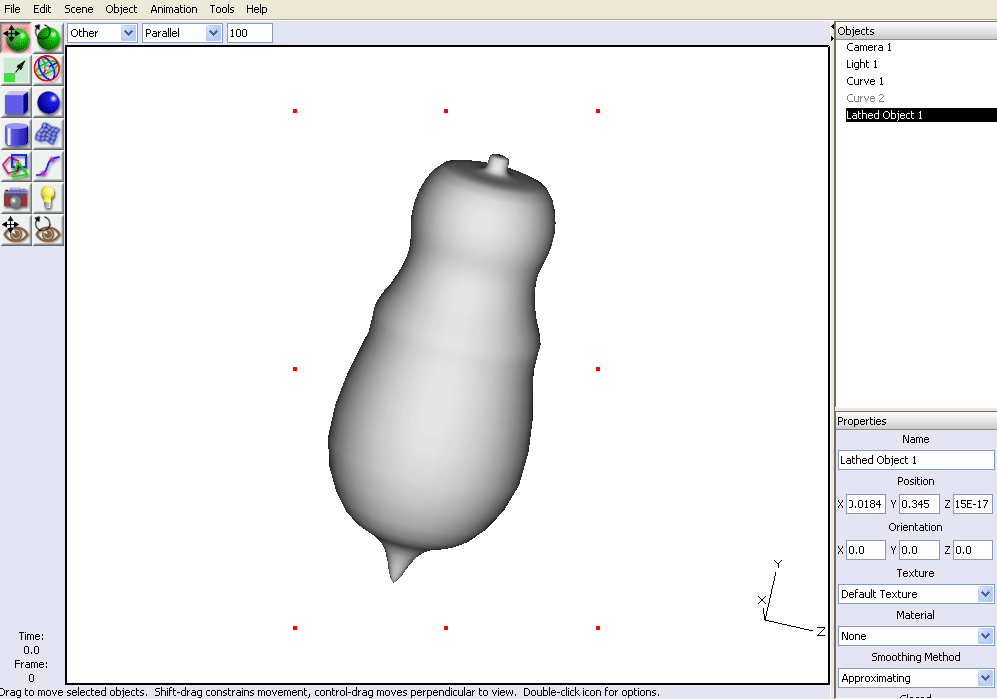Image resolution: width=997 pixels, height=699 pixels.
Task: Expand the Texture dropdown
Action: [x=916, y=594]
